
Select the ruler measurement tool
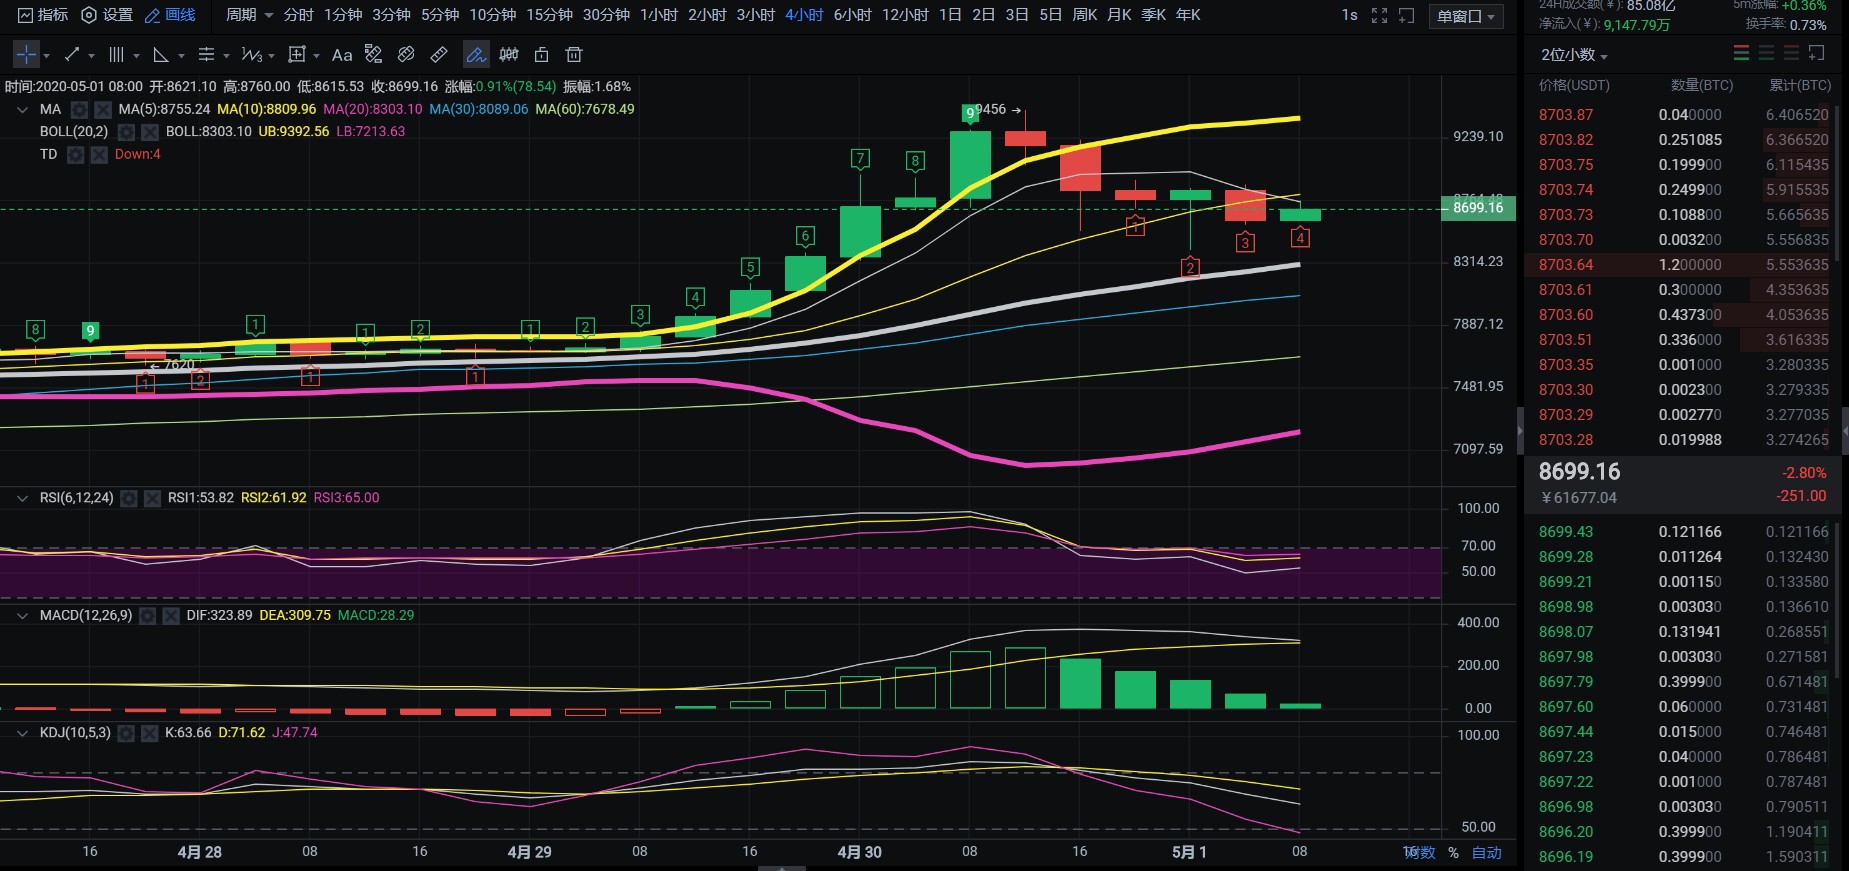pos(439,55)
